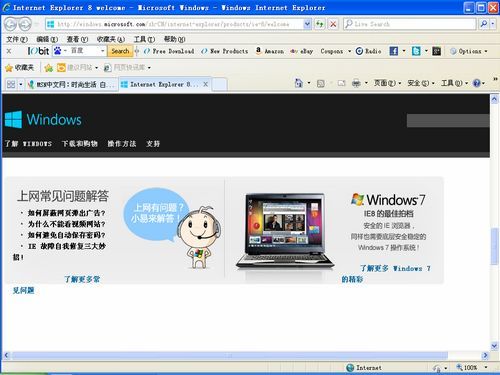Click the Quick Tabs grid icon
Viewport: 500px width, 375px height.
tap(11, 84)
